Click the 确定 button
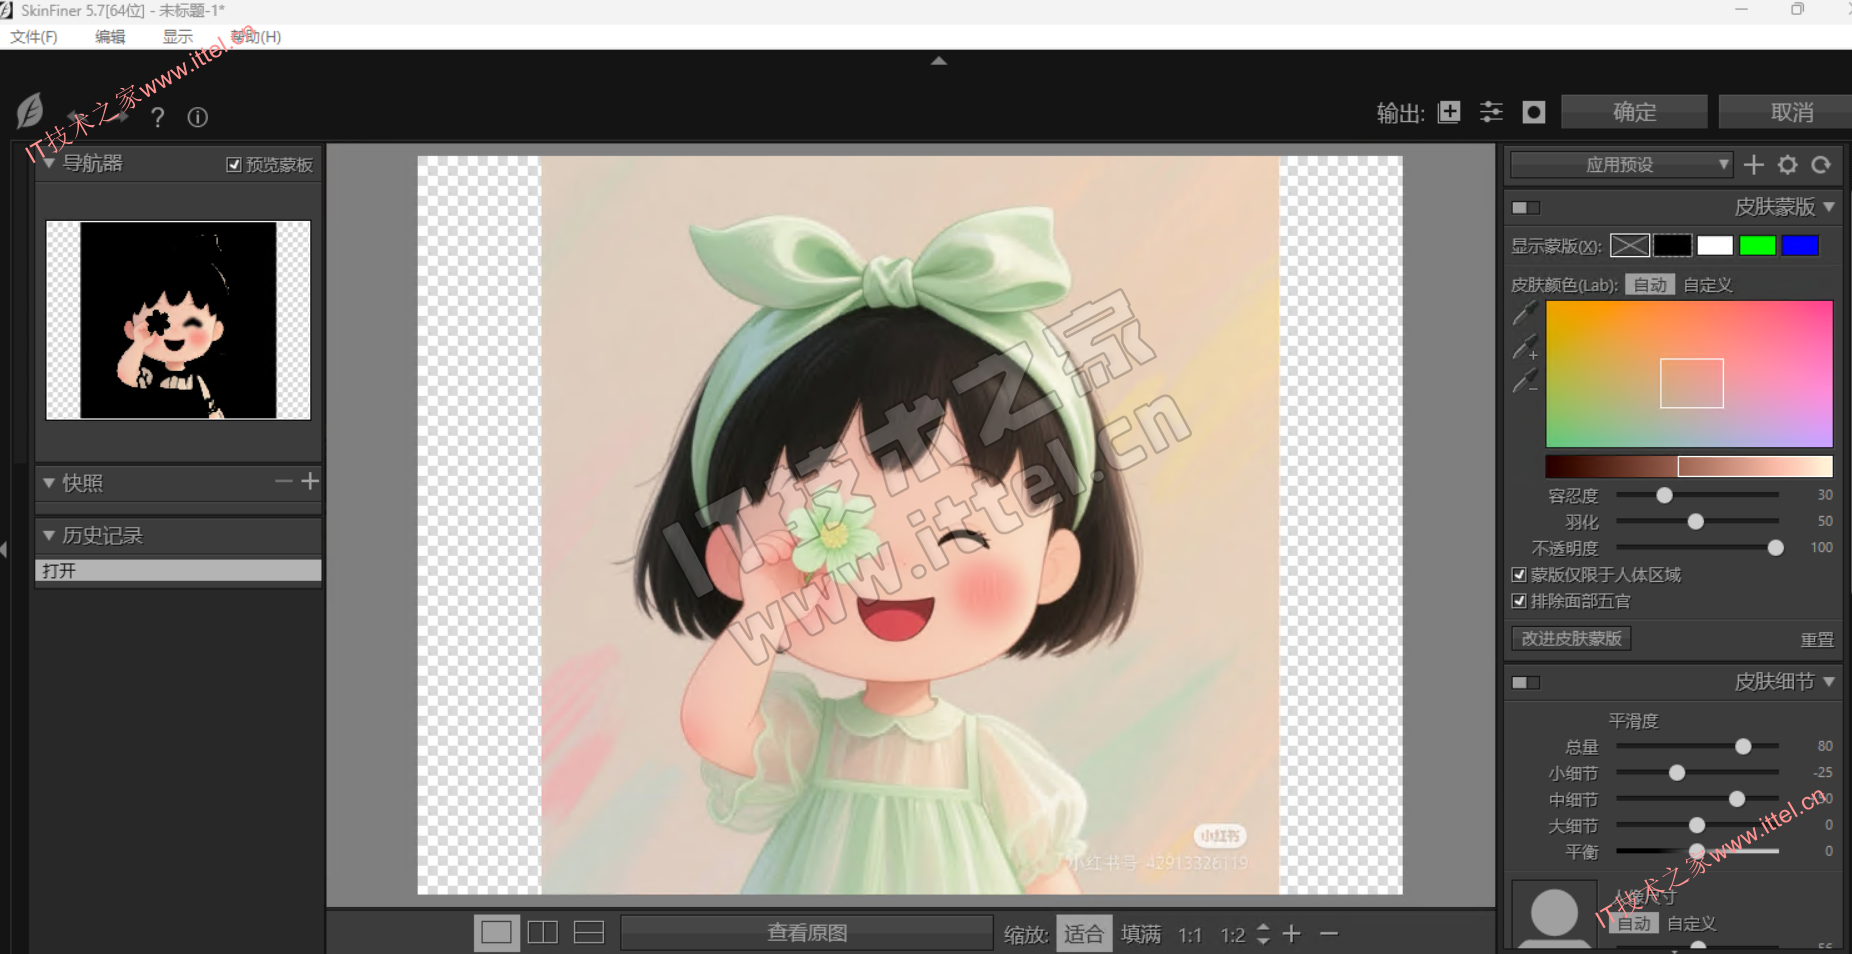The height and width of the screenshot is (954, 1852). pyautogui.click(x=1634, y=112)
